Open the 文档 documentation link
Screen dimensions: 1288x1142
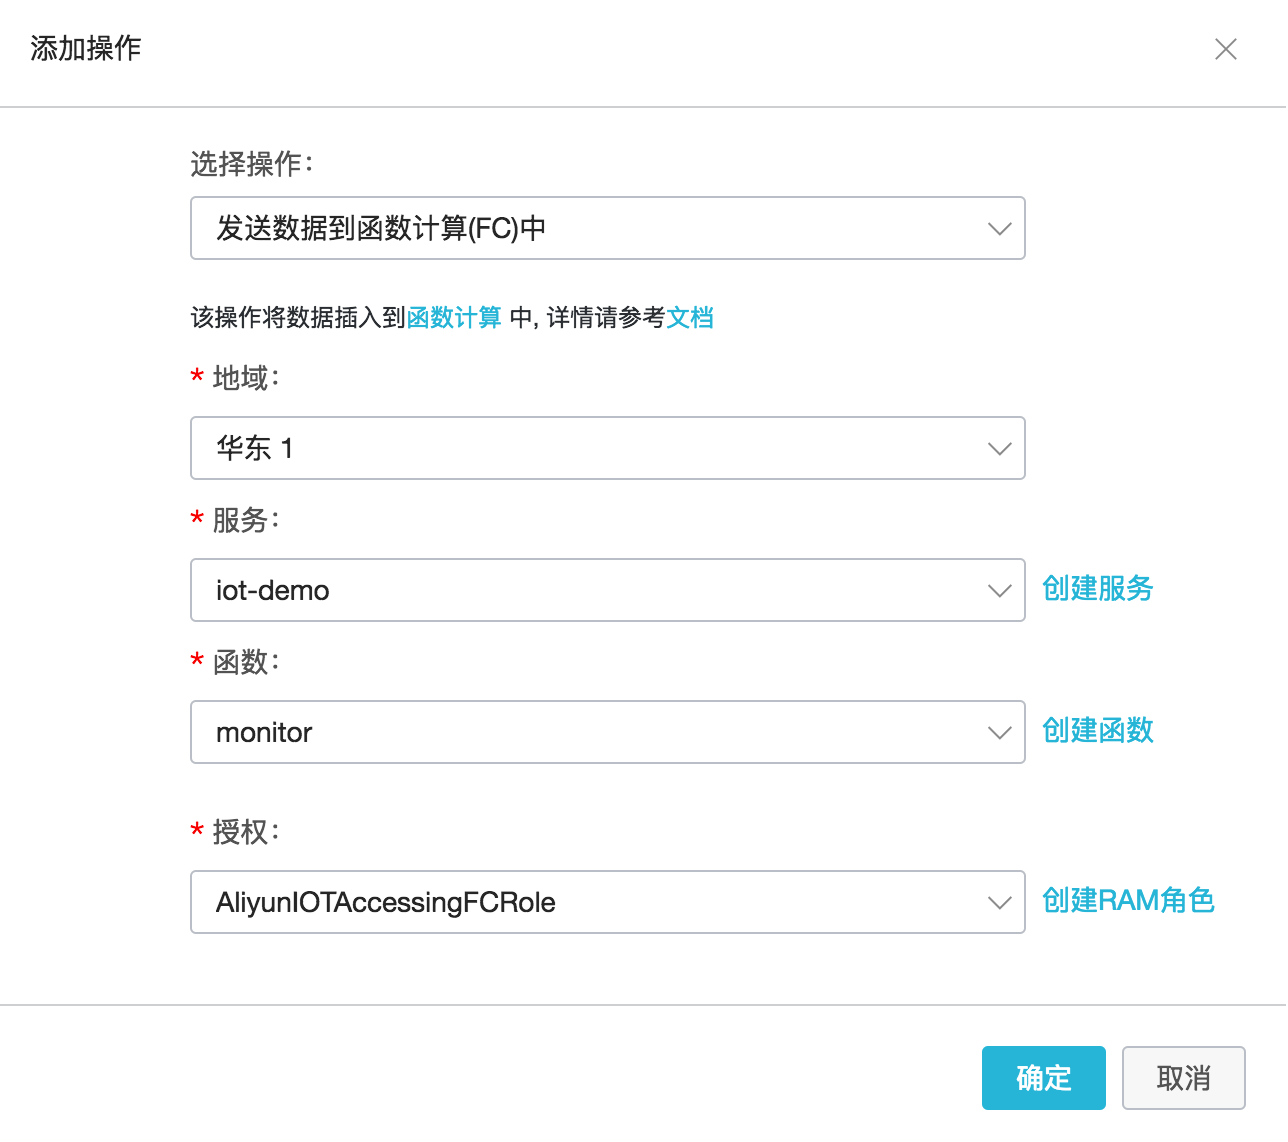pos(692,317)
